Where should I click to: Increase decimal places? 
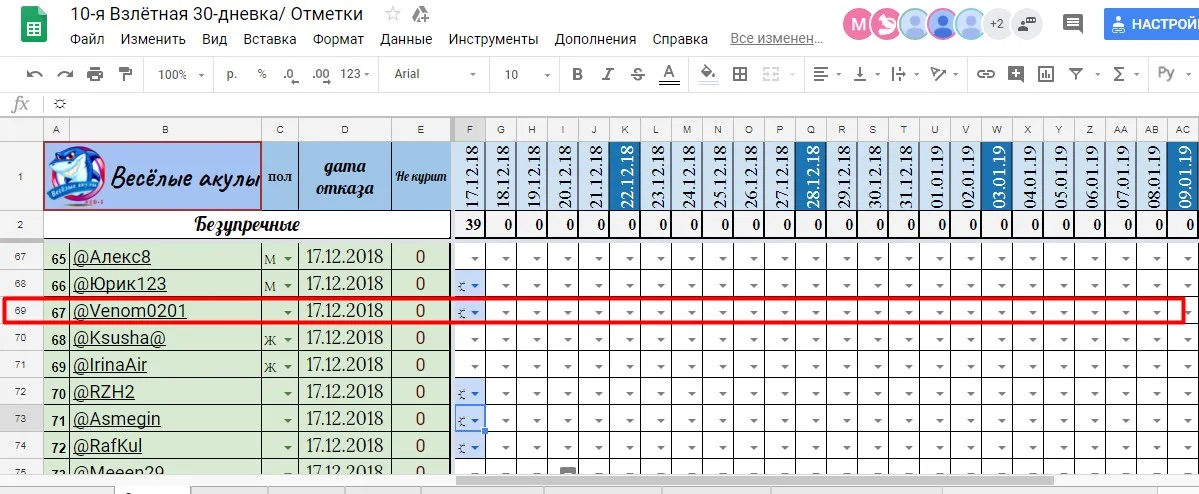point(321,74)
